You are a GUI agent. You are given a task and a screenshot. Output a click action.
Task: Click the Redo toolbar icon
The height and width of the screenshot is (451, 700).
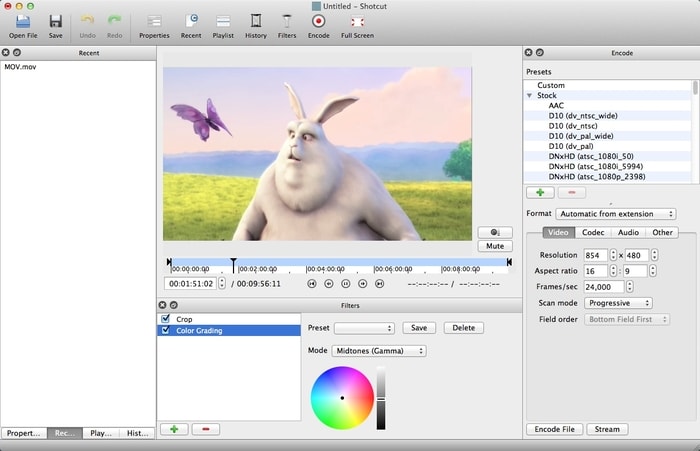(114, 27)
